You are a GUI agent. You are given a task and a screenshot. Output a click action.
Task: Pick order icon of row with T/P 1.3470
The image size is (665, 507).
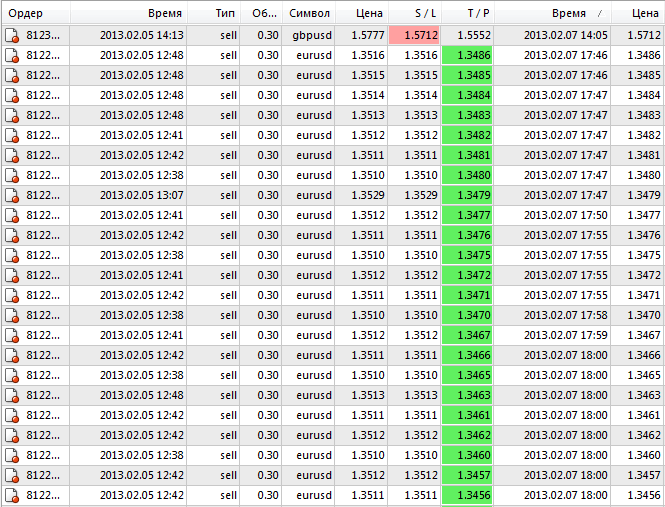tap(12, 315)
